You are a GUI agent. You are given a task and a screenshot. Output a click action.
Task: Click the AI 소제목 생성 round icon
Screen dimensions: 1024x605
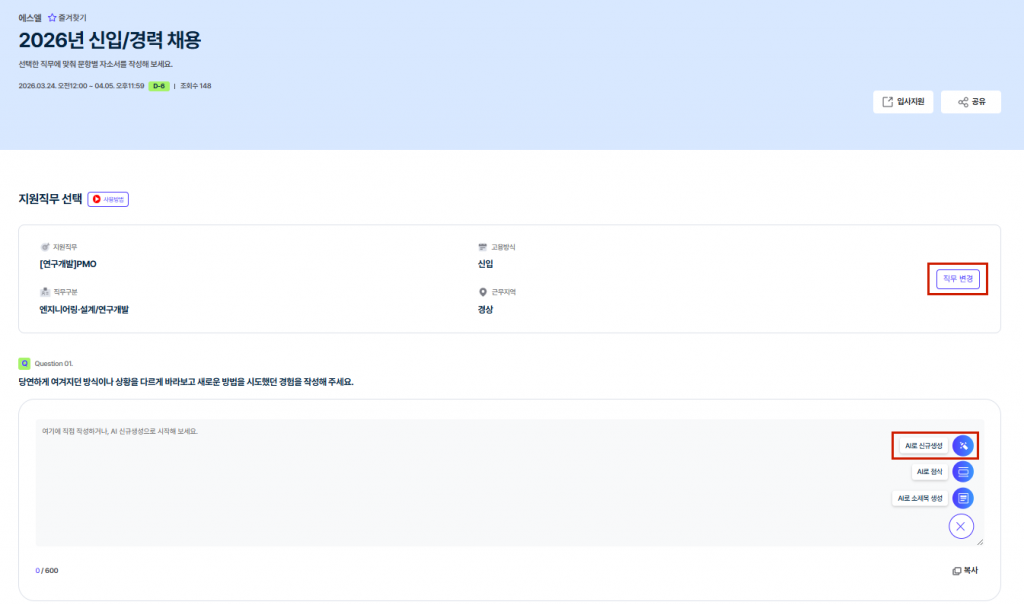[x=962, y=498]
